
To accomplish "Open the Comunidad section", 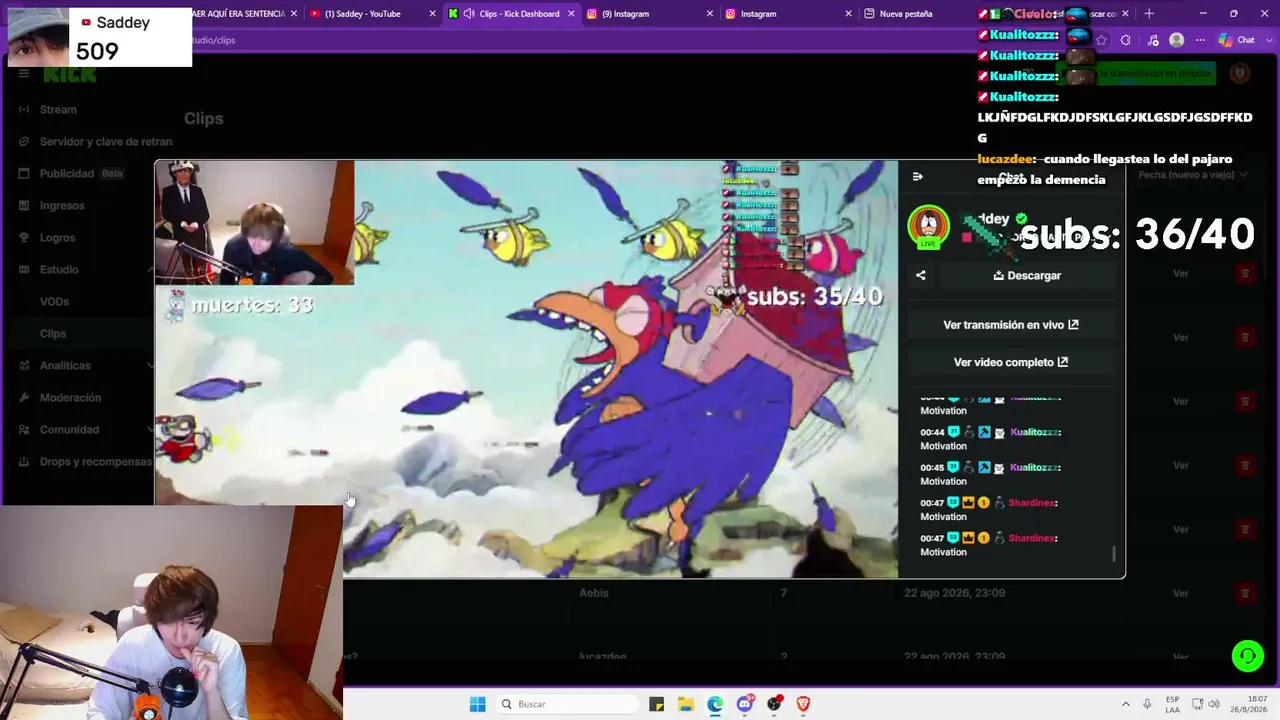I will (69, 429).
